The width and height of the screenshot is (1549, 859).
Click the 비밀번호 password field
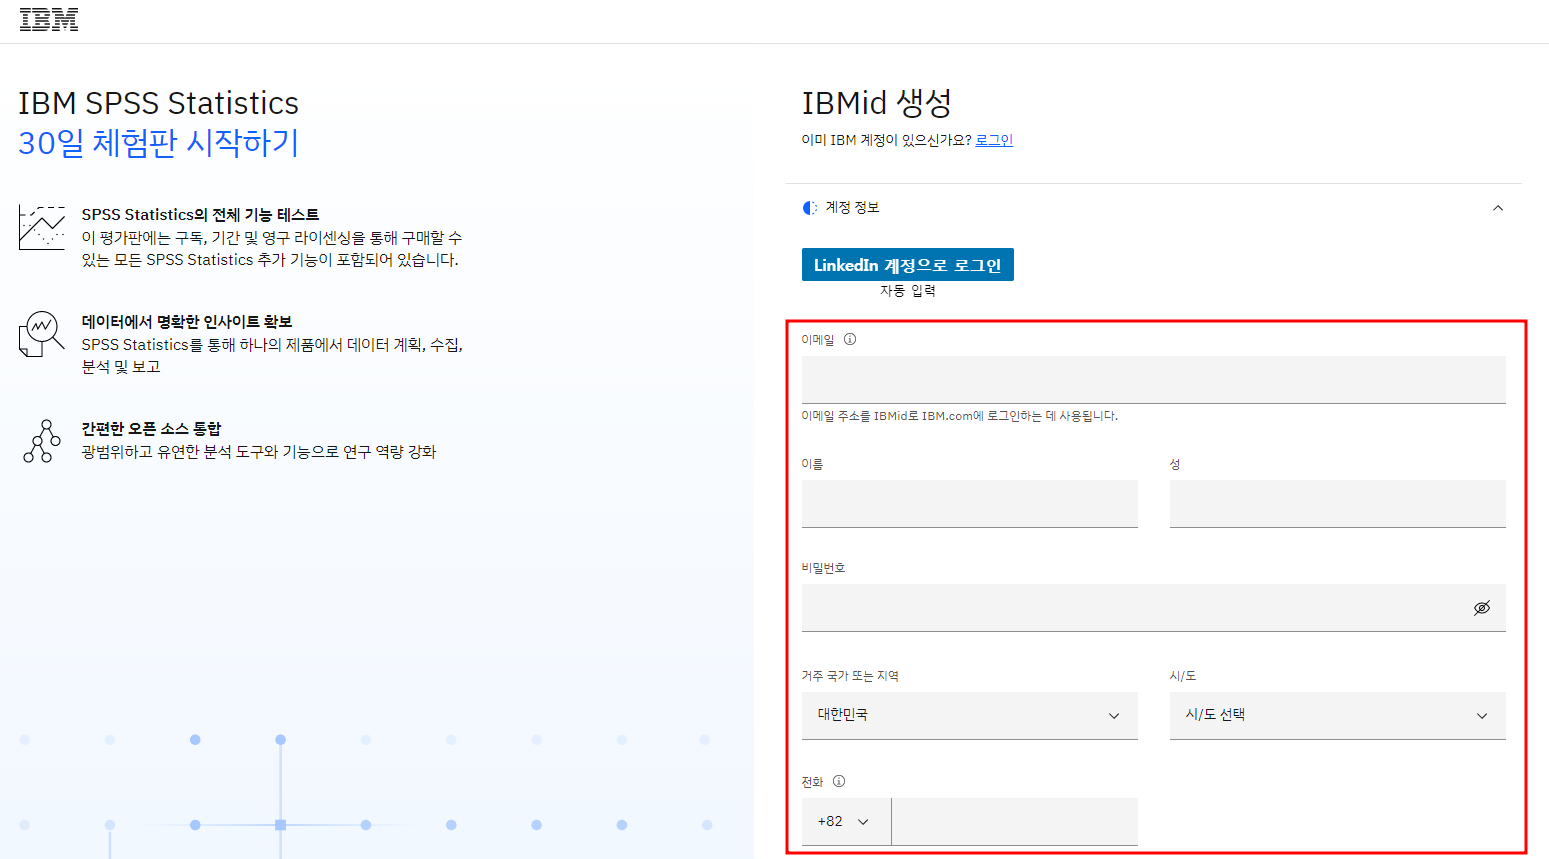(1100, 607)
